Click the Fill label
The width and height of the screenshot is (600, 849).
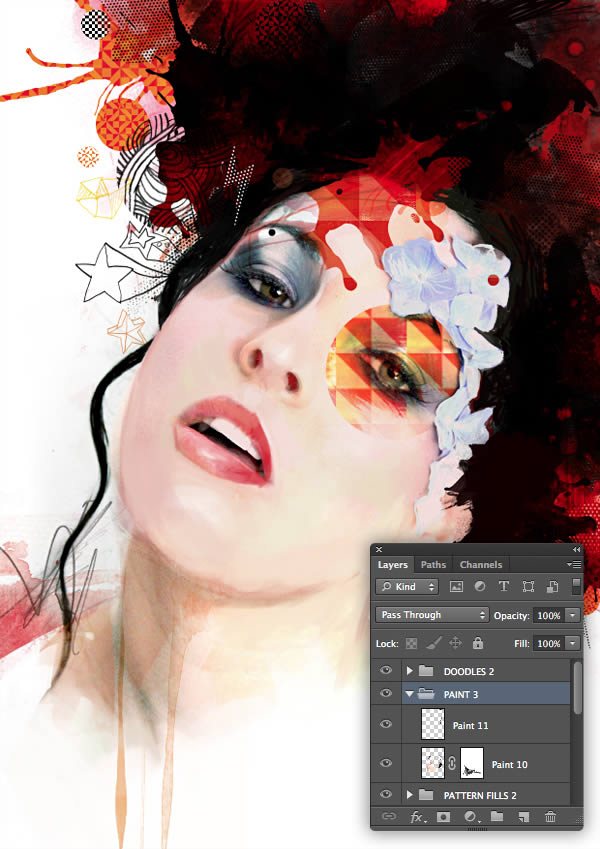coord(521,643)
